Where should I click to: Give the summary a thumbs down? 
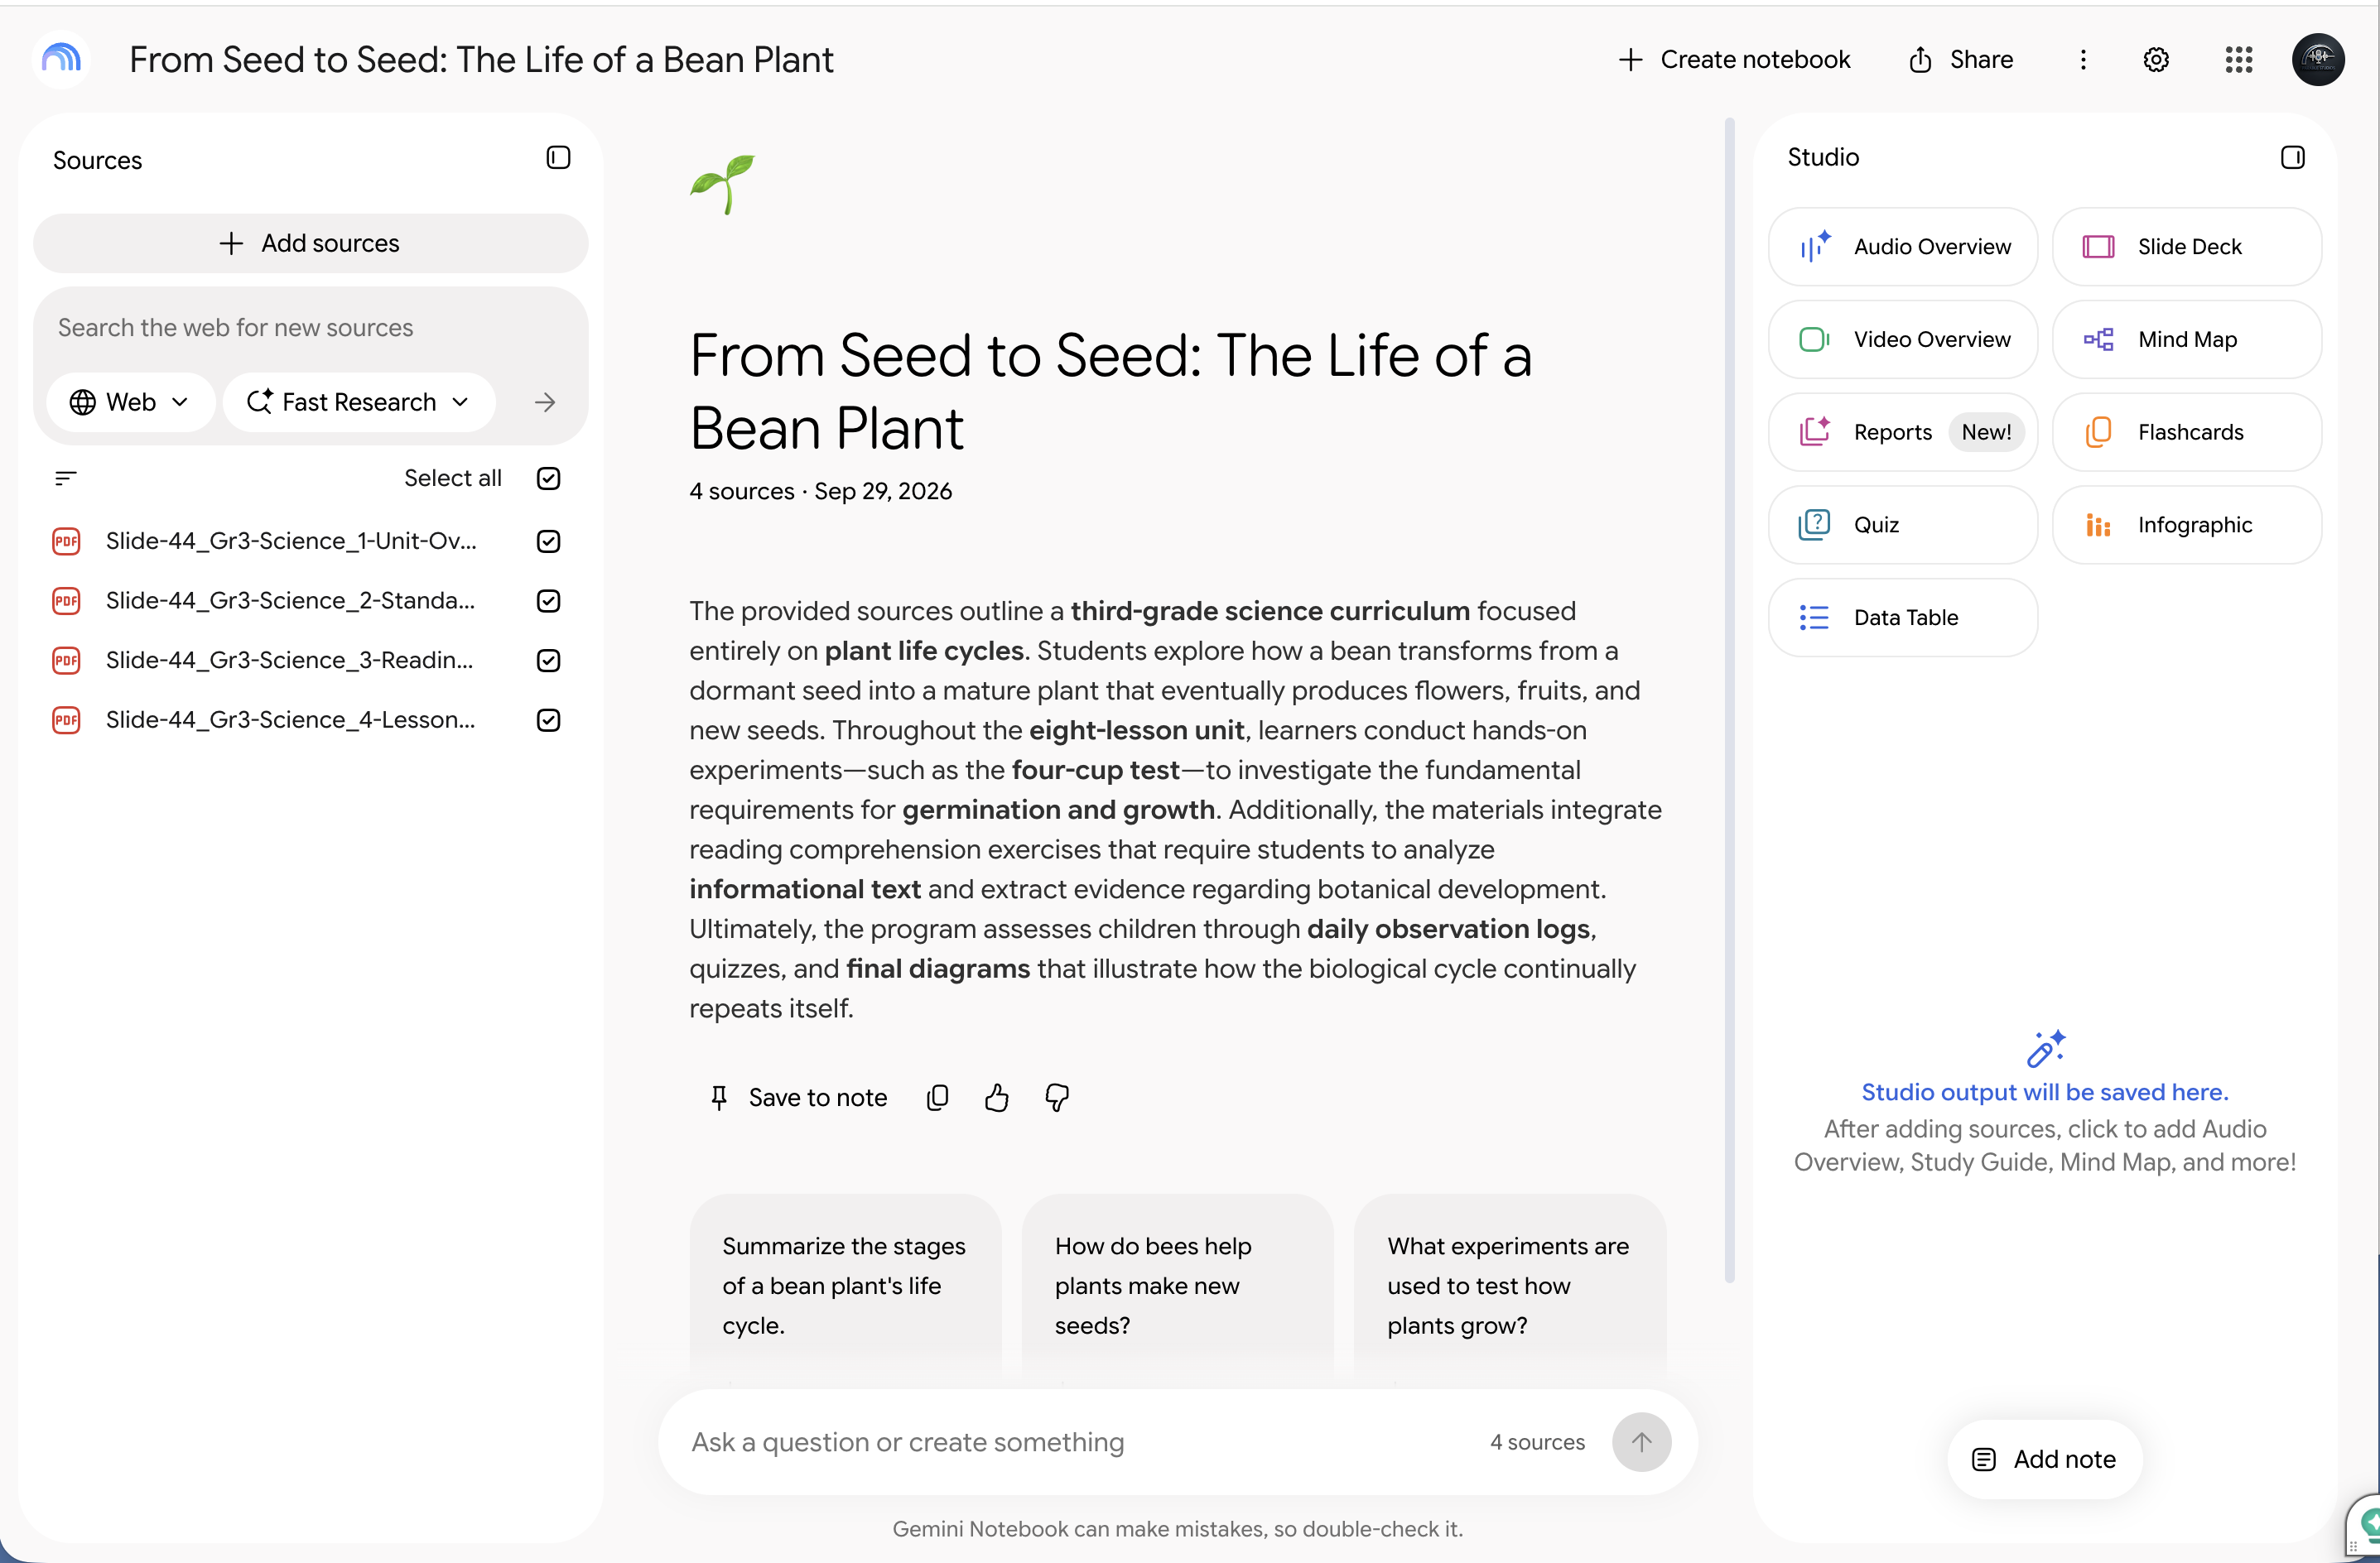tap(1057, 1097)
